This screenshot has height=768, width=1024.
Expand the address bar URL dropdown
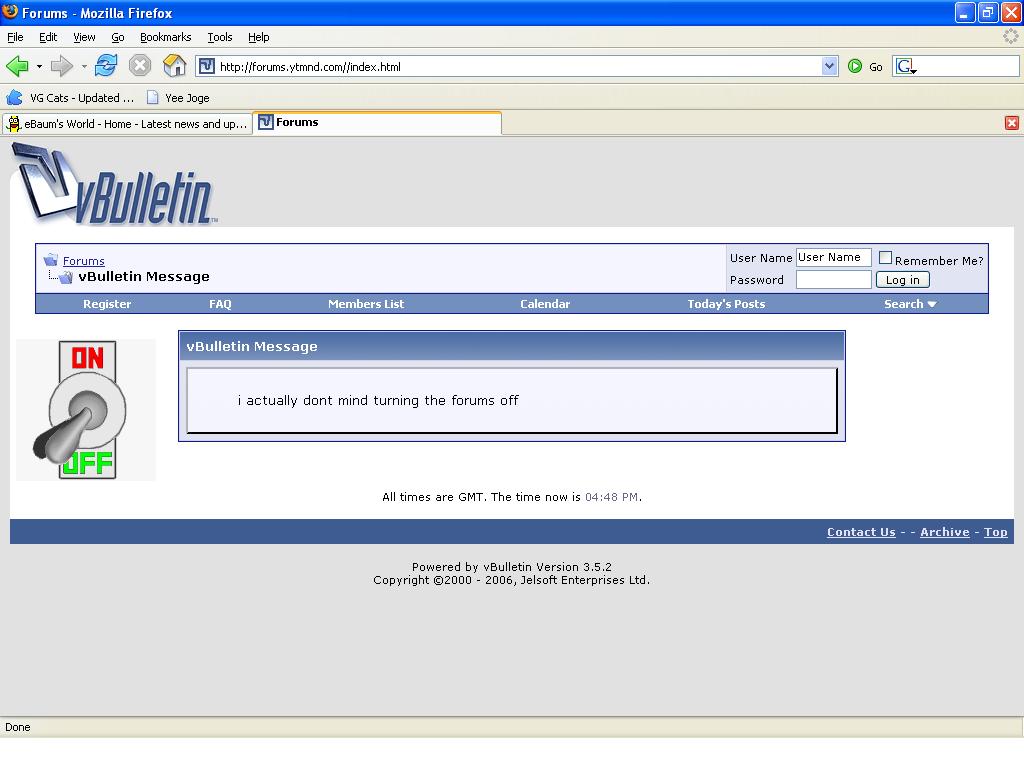click(x=829, y=66)
